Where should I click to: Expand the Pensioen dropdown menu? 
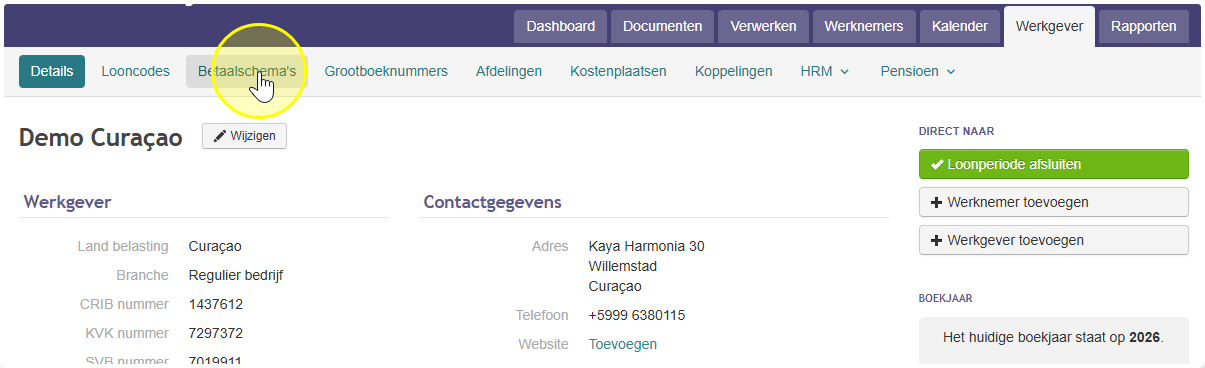918,71
